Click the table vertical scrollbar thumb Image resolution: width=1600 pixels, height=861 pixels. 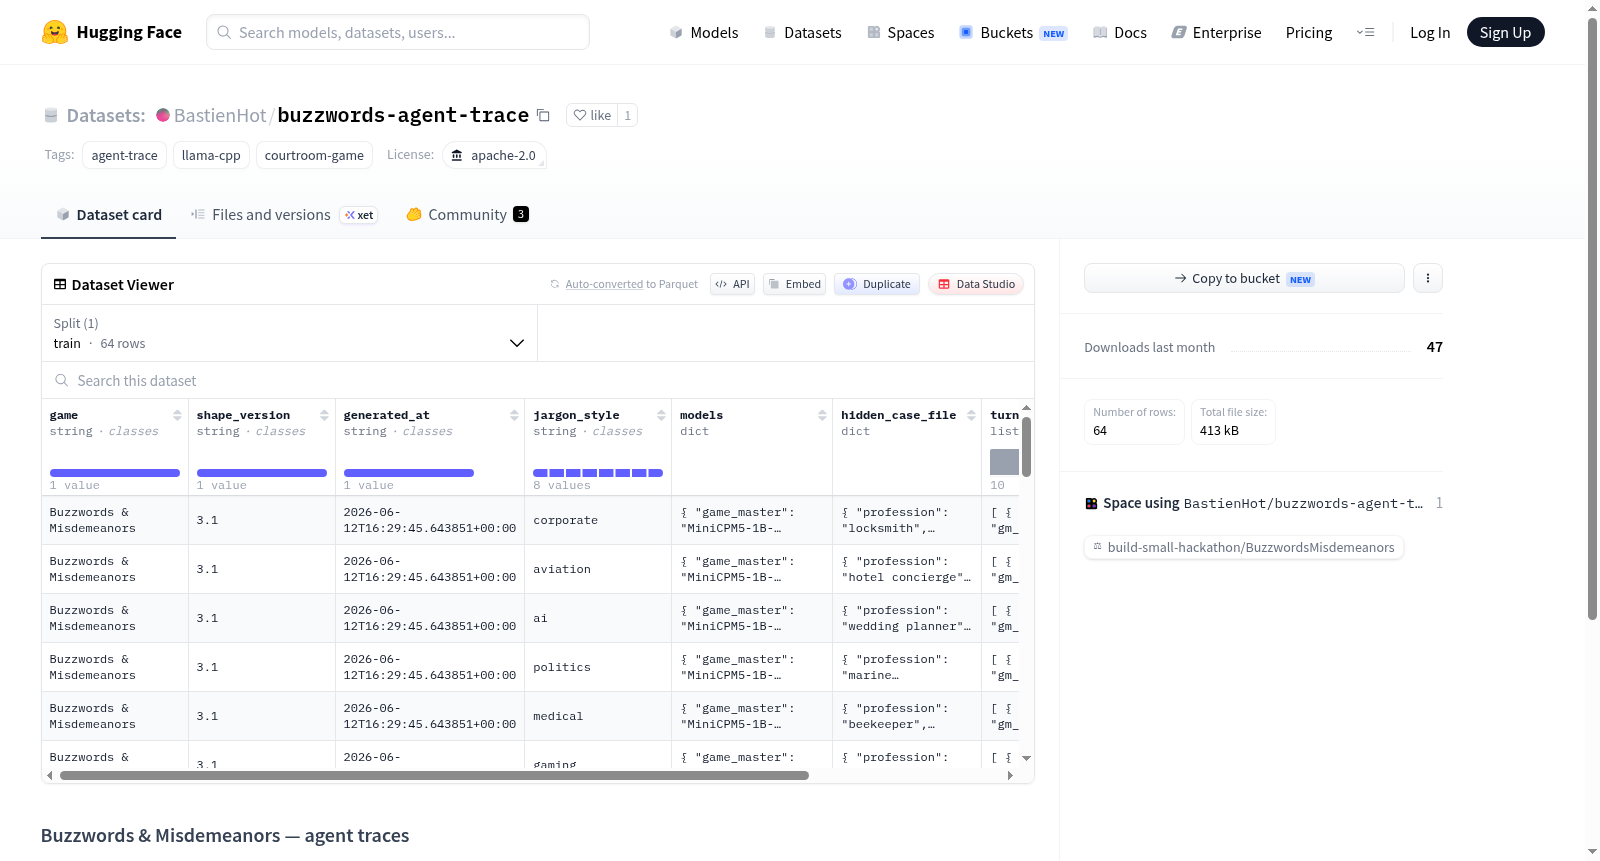click(1026, 446)
